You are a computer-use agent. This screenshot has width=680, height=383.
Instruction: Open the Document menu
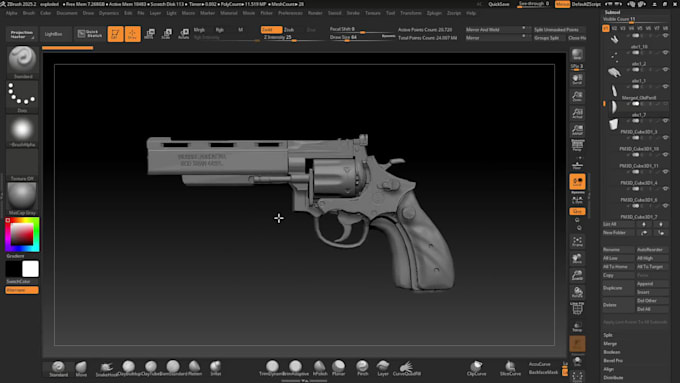(67, 13)
